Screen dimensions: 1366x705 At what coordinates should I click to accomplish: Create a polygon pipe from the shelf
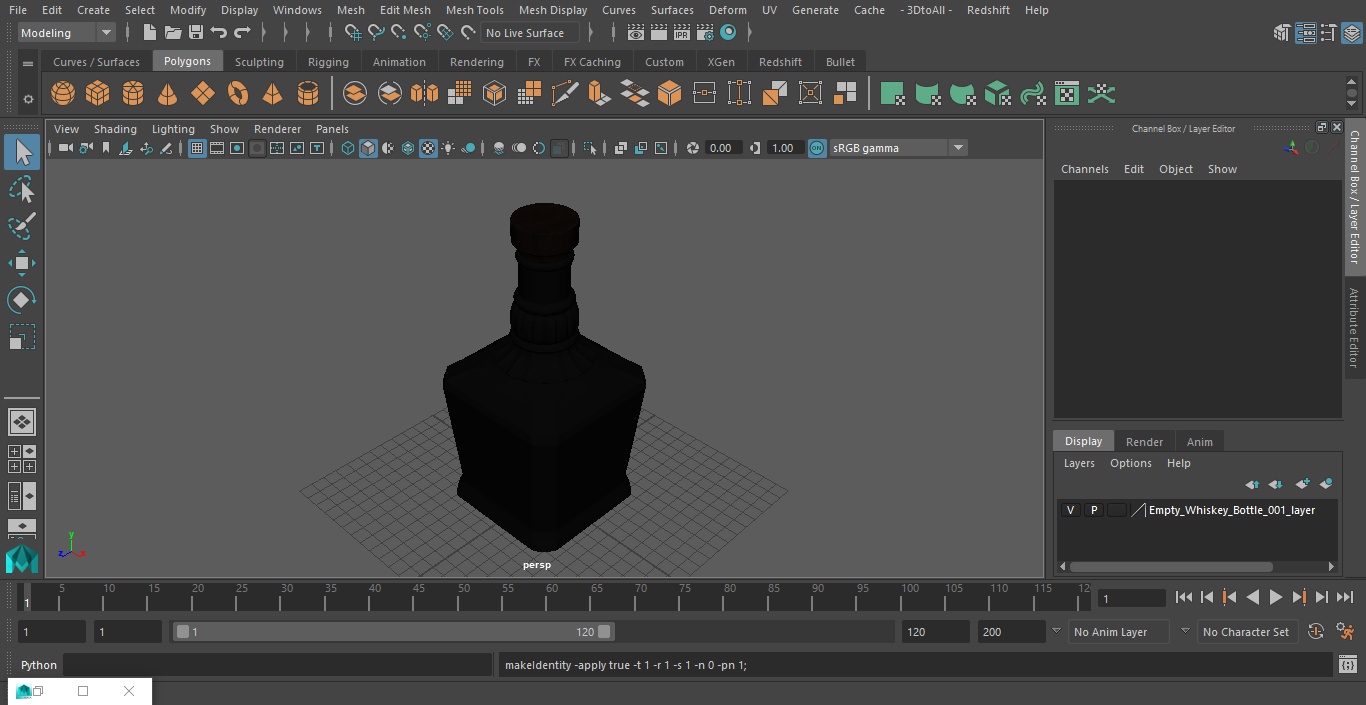(x=307, y=94)
